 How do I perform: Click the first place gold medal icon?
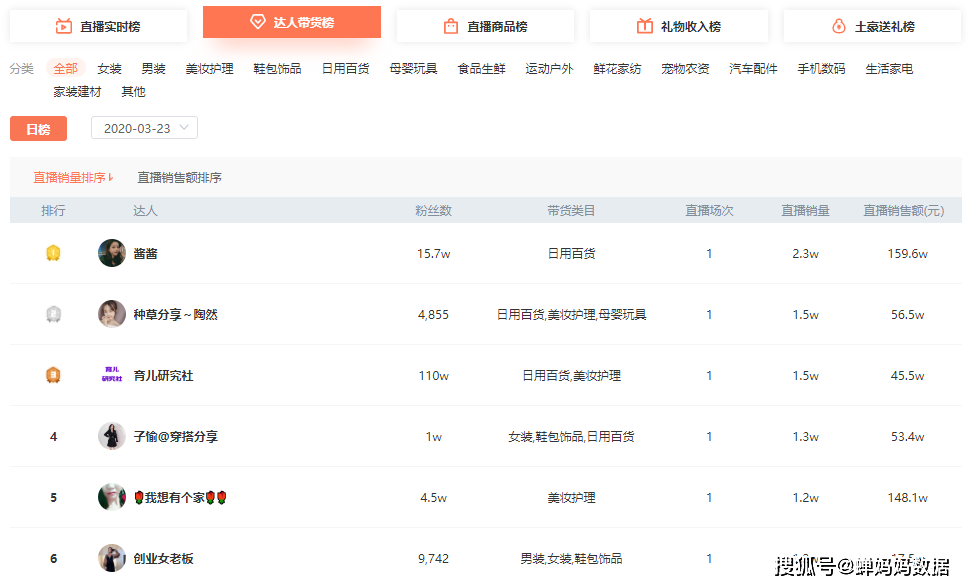[x=54, y=253]
